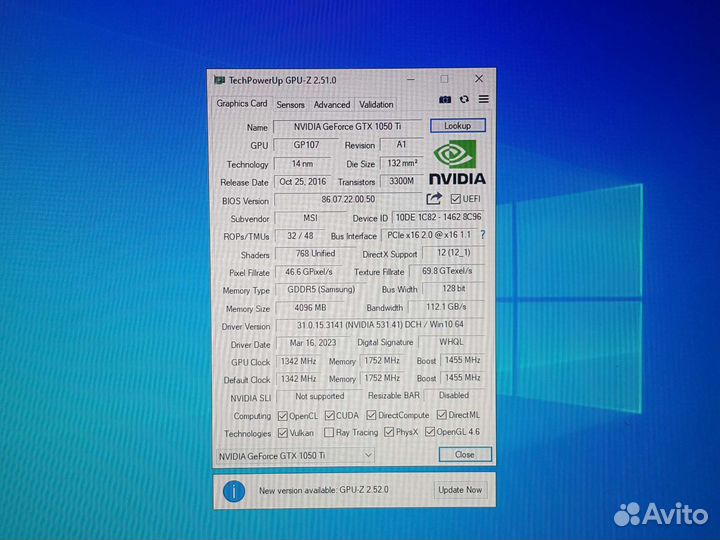Click the GPU-Z title bar app icon
720x540 pixels.
(x=219, y=80)
